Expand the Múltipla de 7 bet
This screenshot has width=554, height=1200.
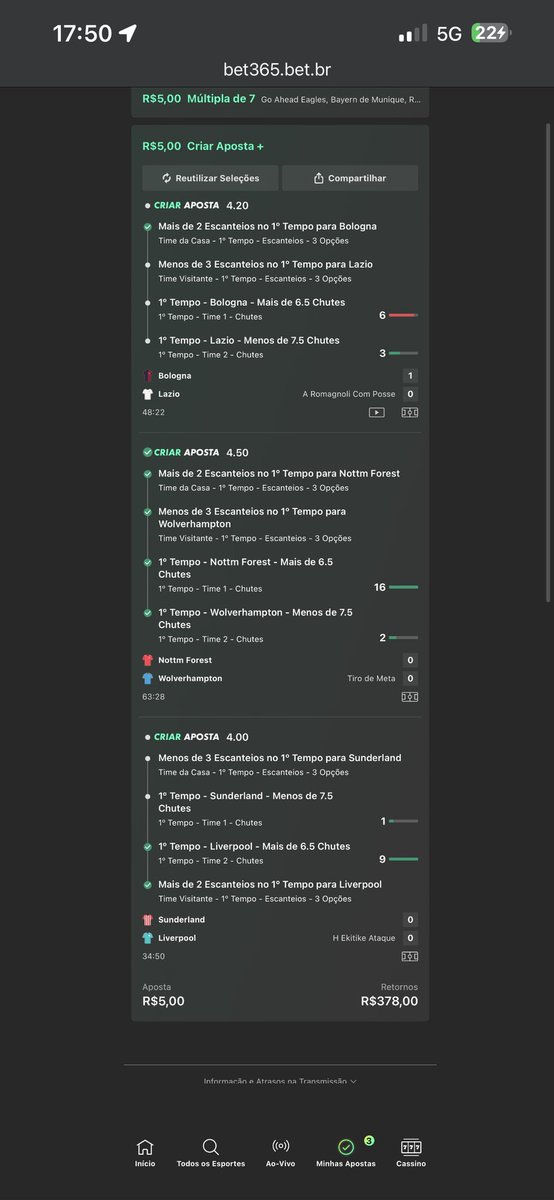[x=280, y=99]
